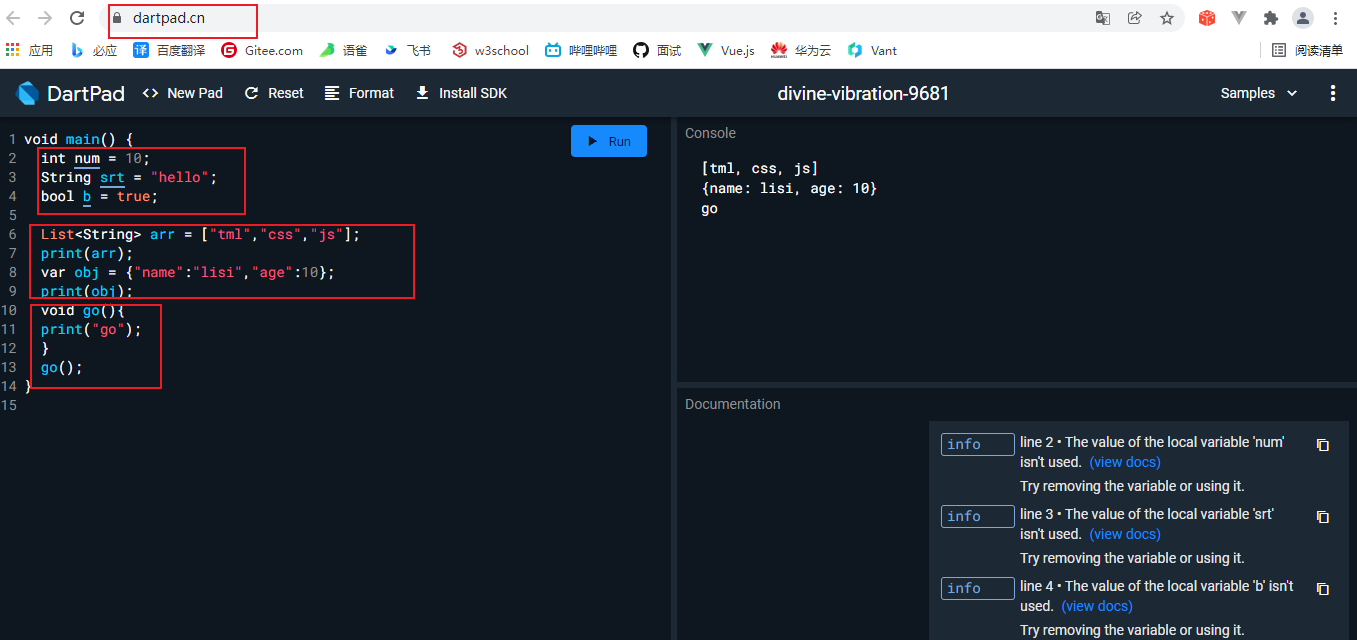Click the red cube extension icon
Screen dimensions: 1357x640
click(1207, 18)
